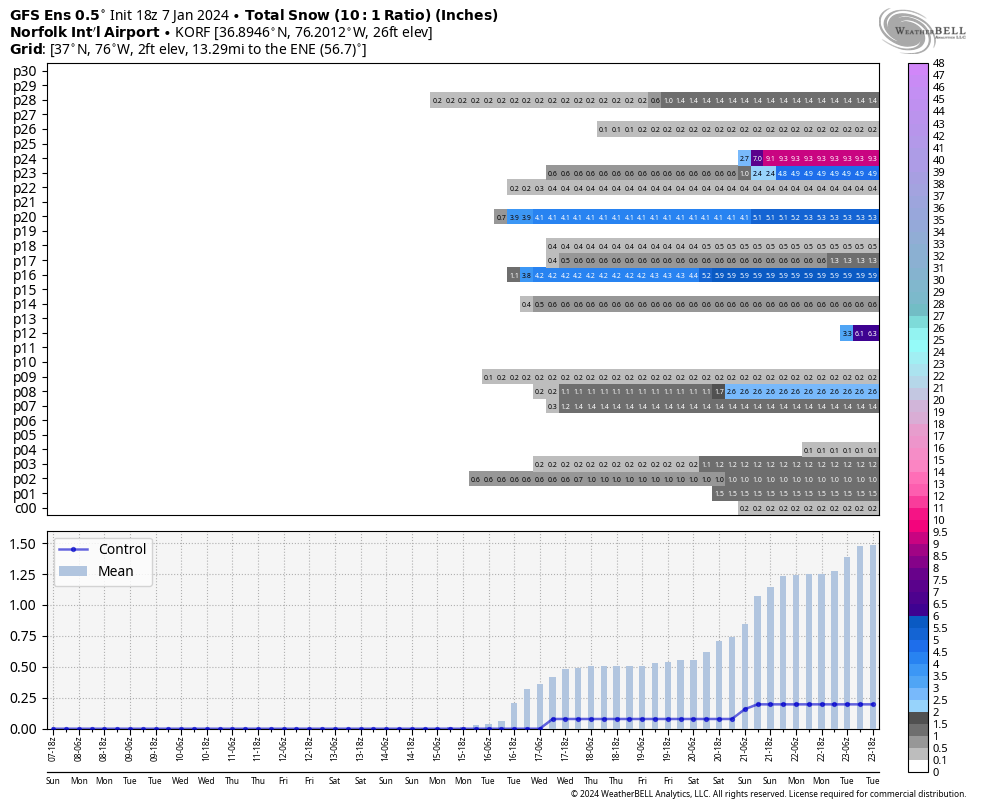Click the 1.7 cell in row p08

[719, 392]
